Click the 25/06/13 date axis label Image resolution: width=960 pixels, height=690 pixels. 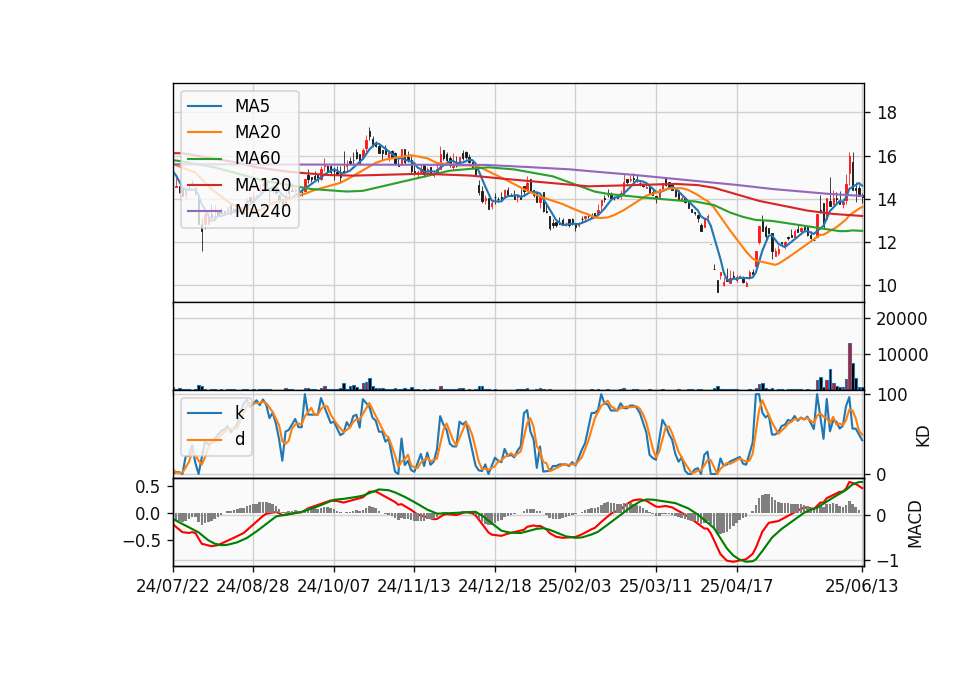pos(861,586)
